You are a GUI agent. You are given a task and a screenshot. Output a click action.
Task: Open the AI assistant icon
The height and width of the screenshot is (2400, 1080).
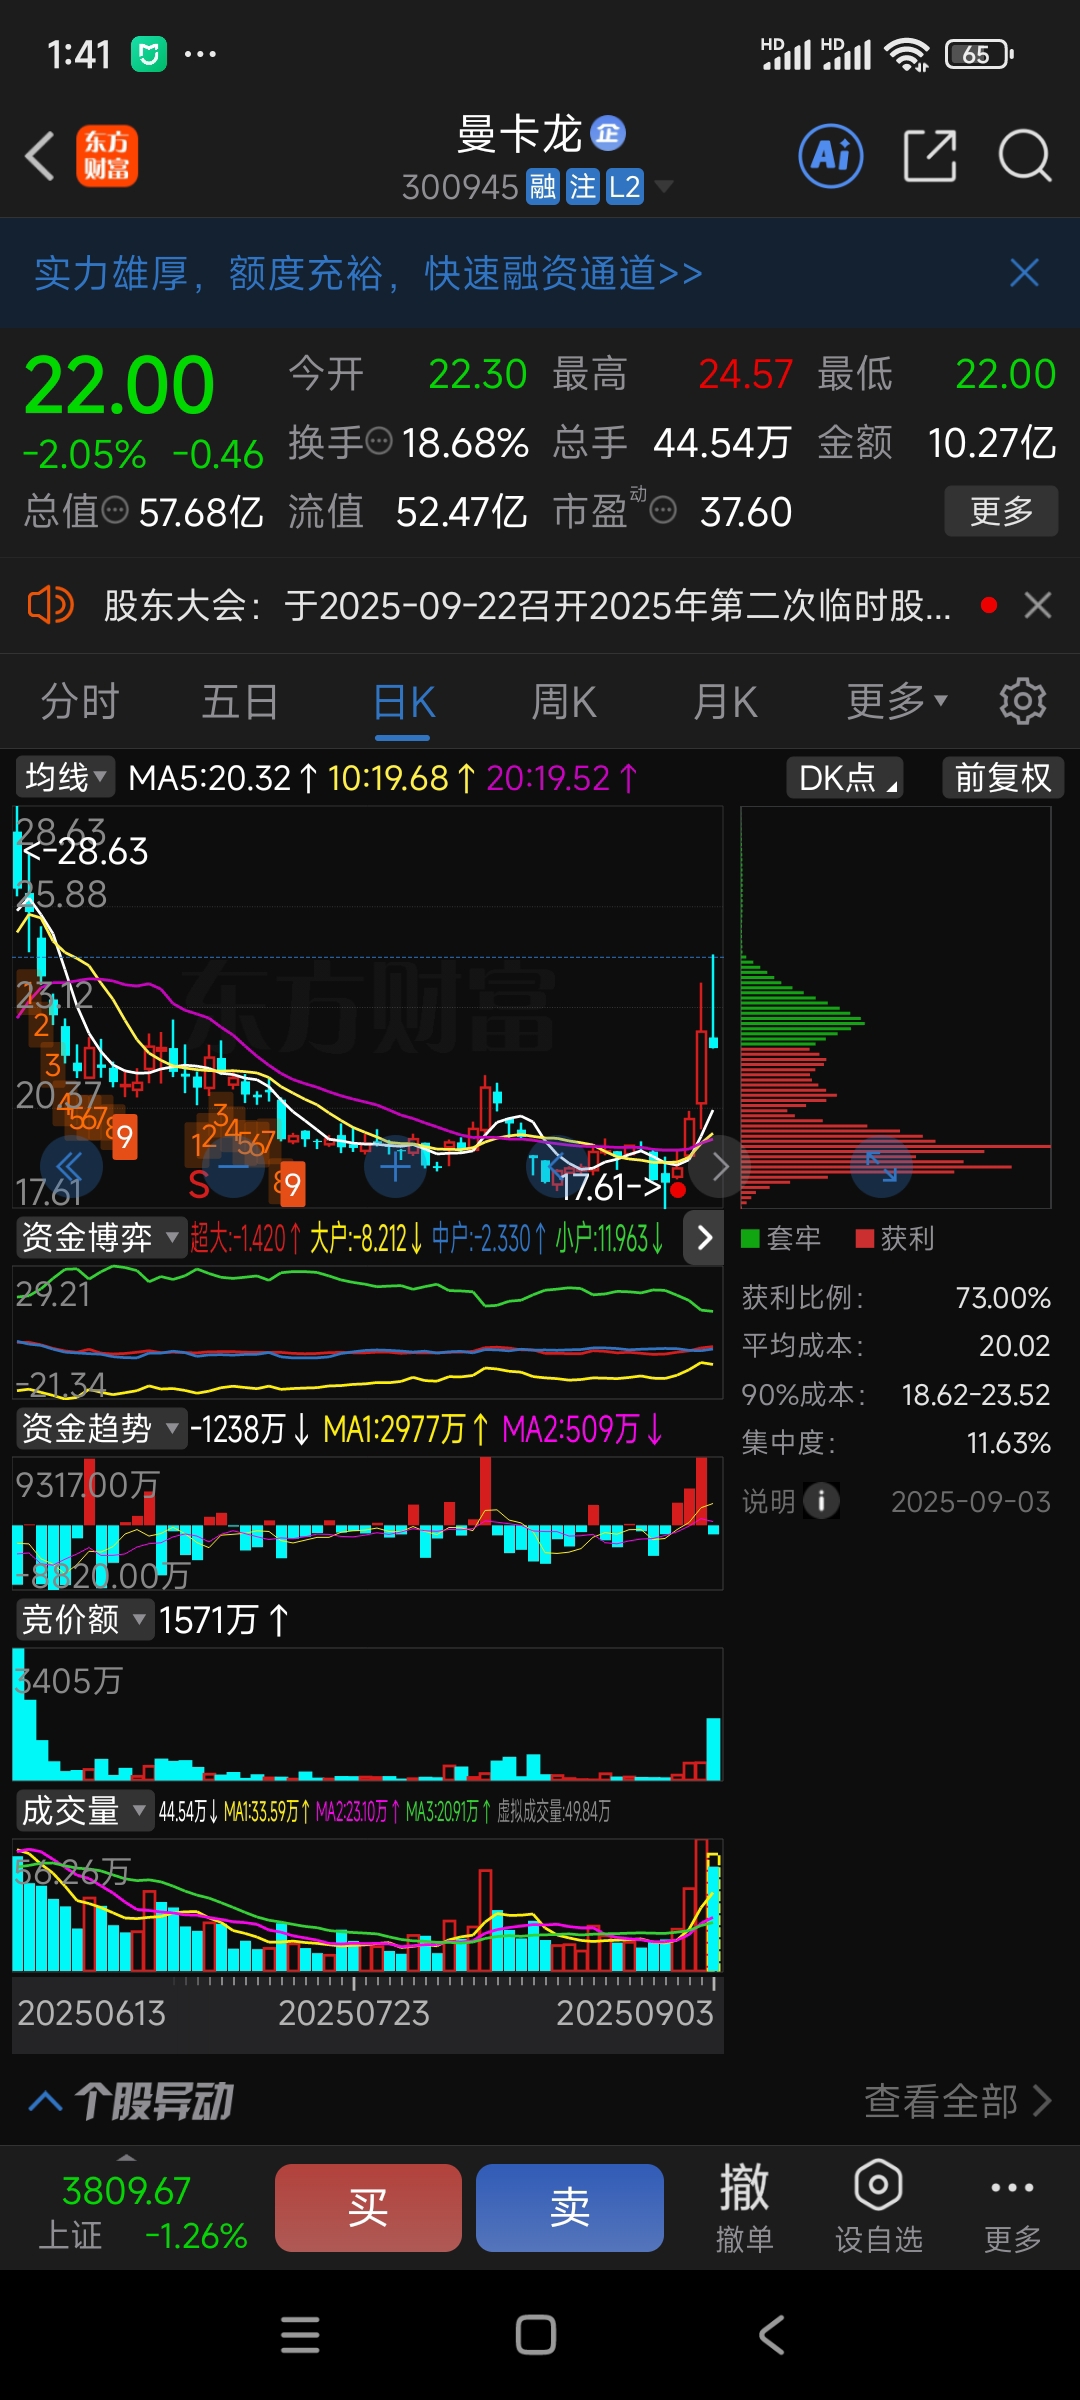[831, 156]
